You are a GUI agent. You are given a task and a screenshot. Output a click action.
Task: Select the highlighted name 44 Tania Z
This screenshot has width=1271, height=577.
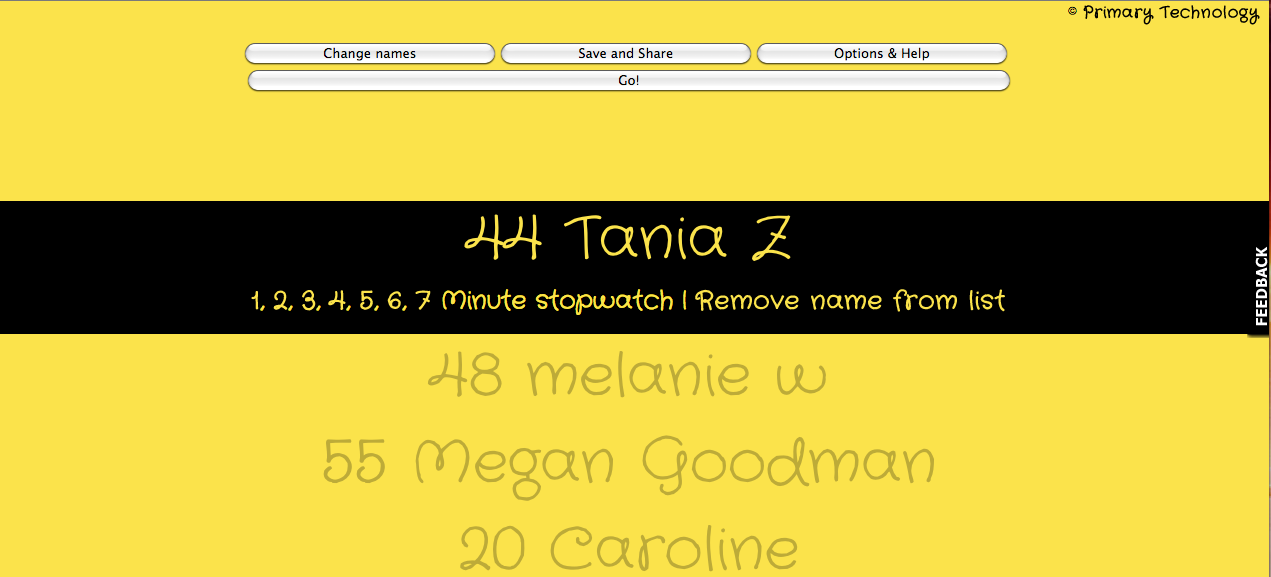[x=628, y=240]
